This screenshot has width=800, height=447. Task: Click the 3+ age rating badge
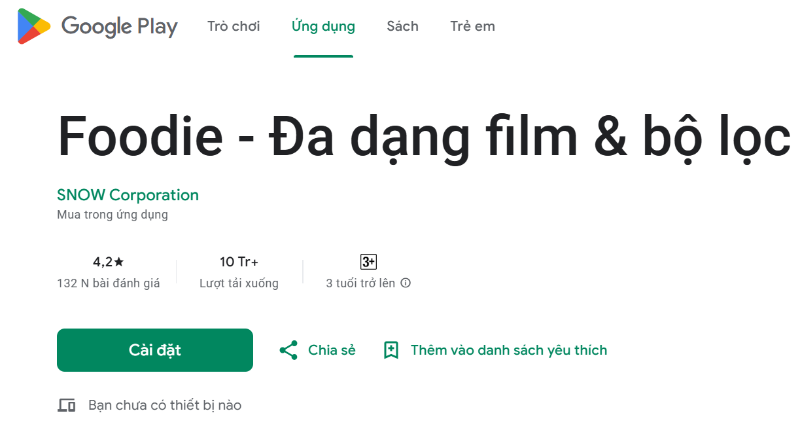tap(368, 262)
